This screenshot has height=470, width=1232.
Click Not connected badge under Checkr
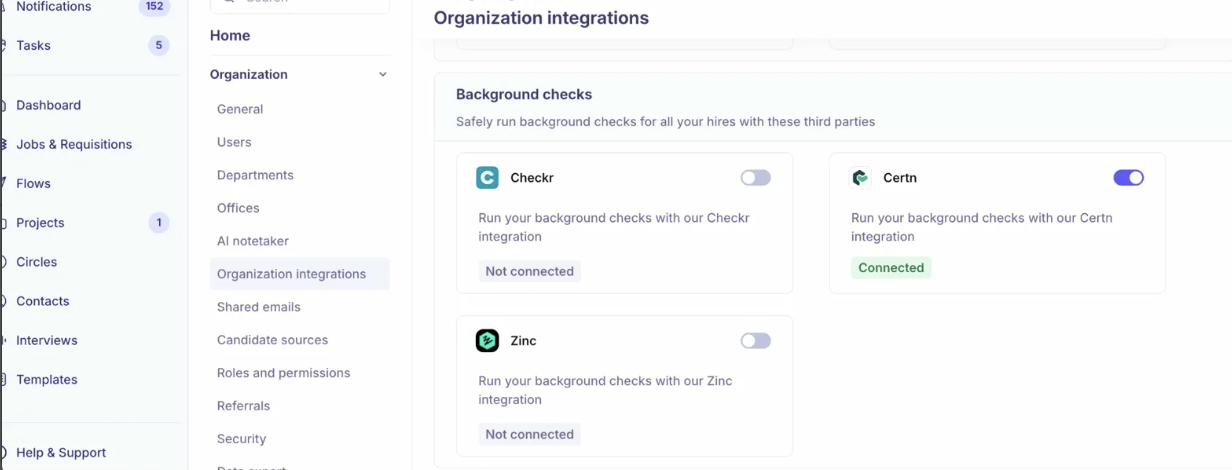coord(529,271)
